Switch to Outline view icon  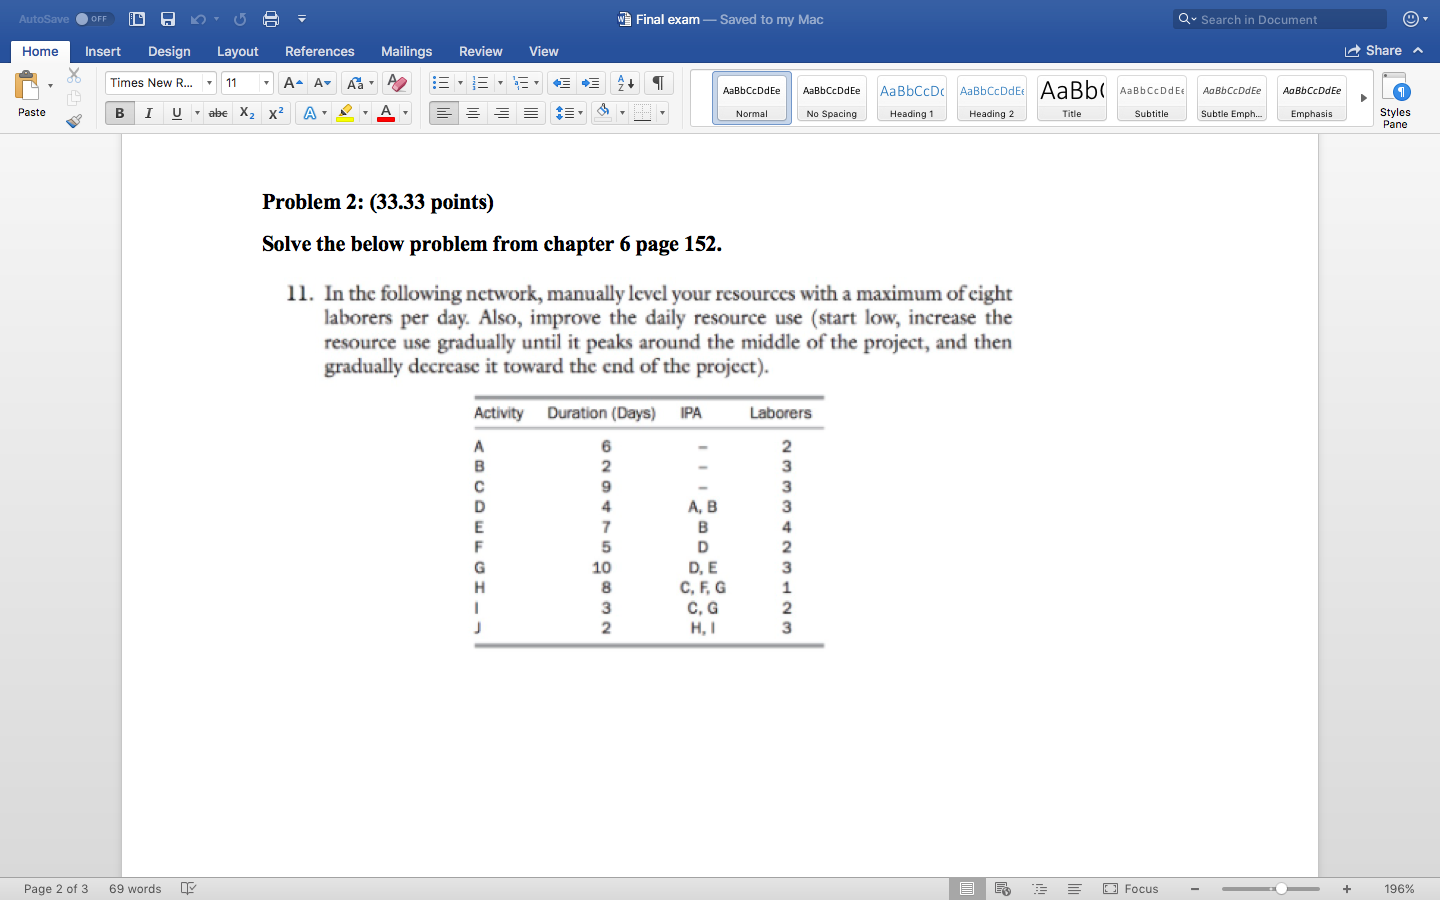(x=1040, y=888)
